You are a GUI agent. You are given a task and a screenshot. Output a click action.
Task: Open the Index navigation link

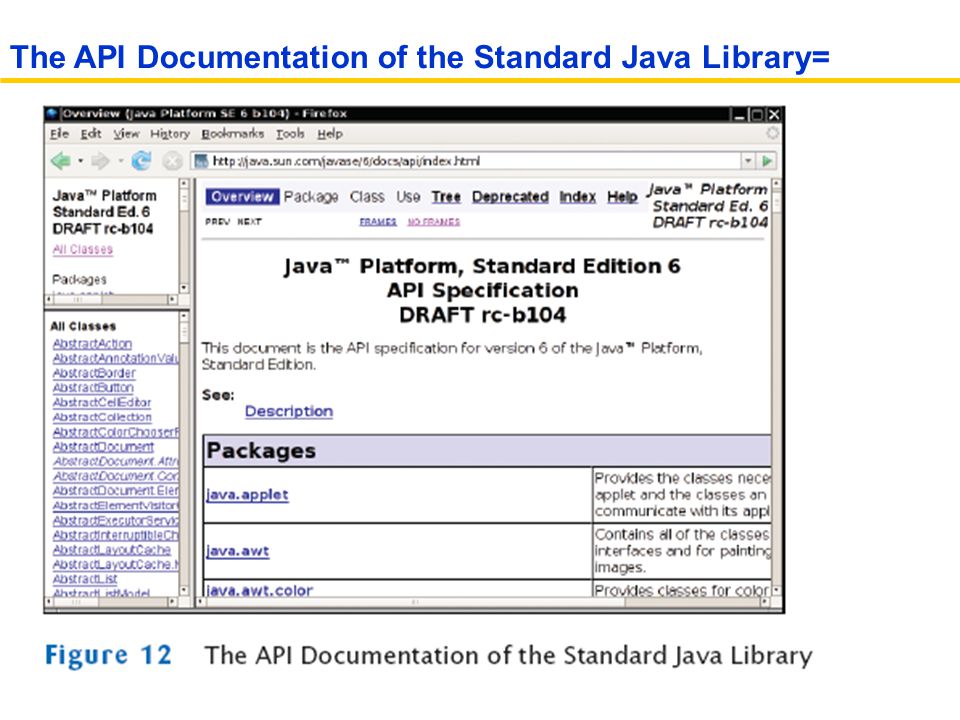click(577, 197)
